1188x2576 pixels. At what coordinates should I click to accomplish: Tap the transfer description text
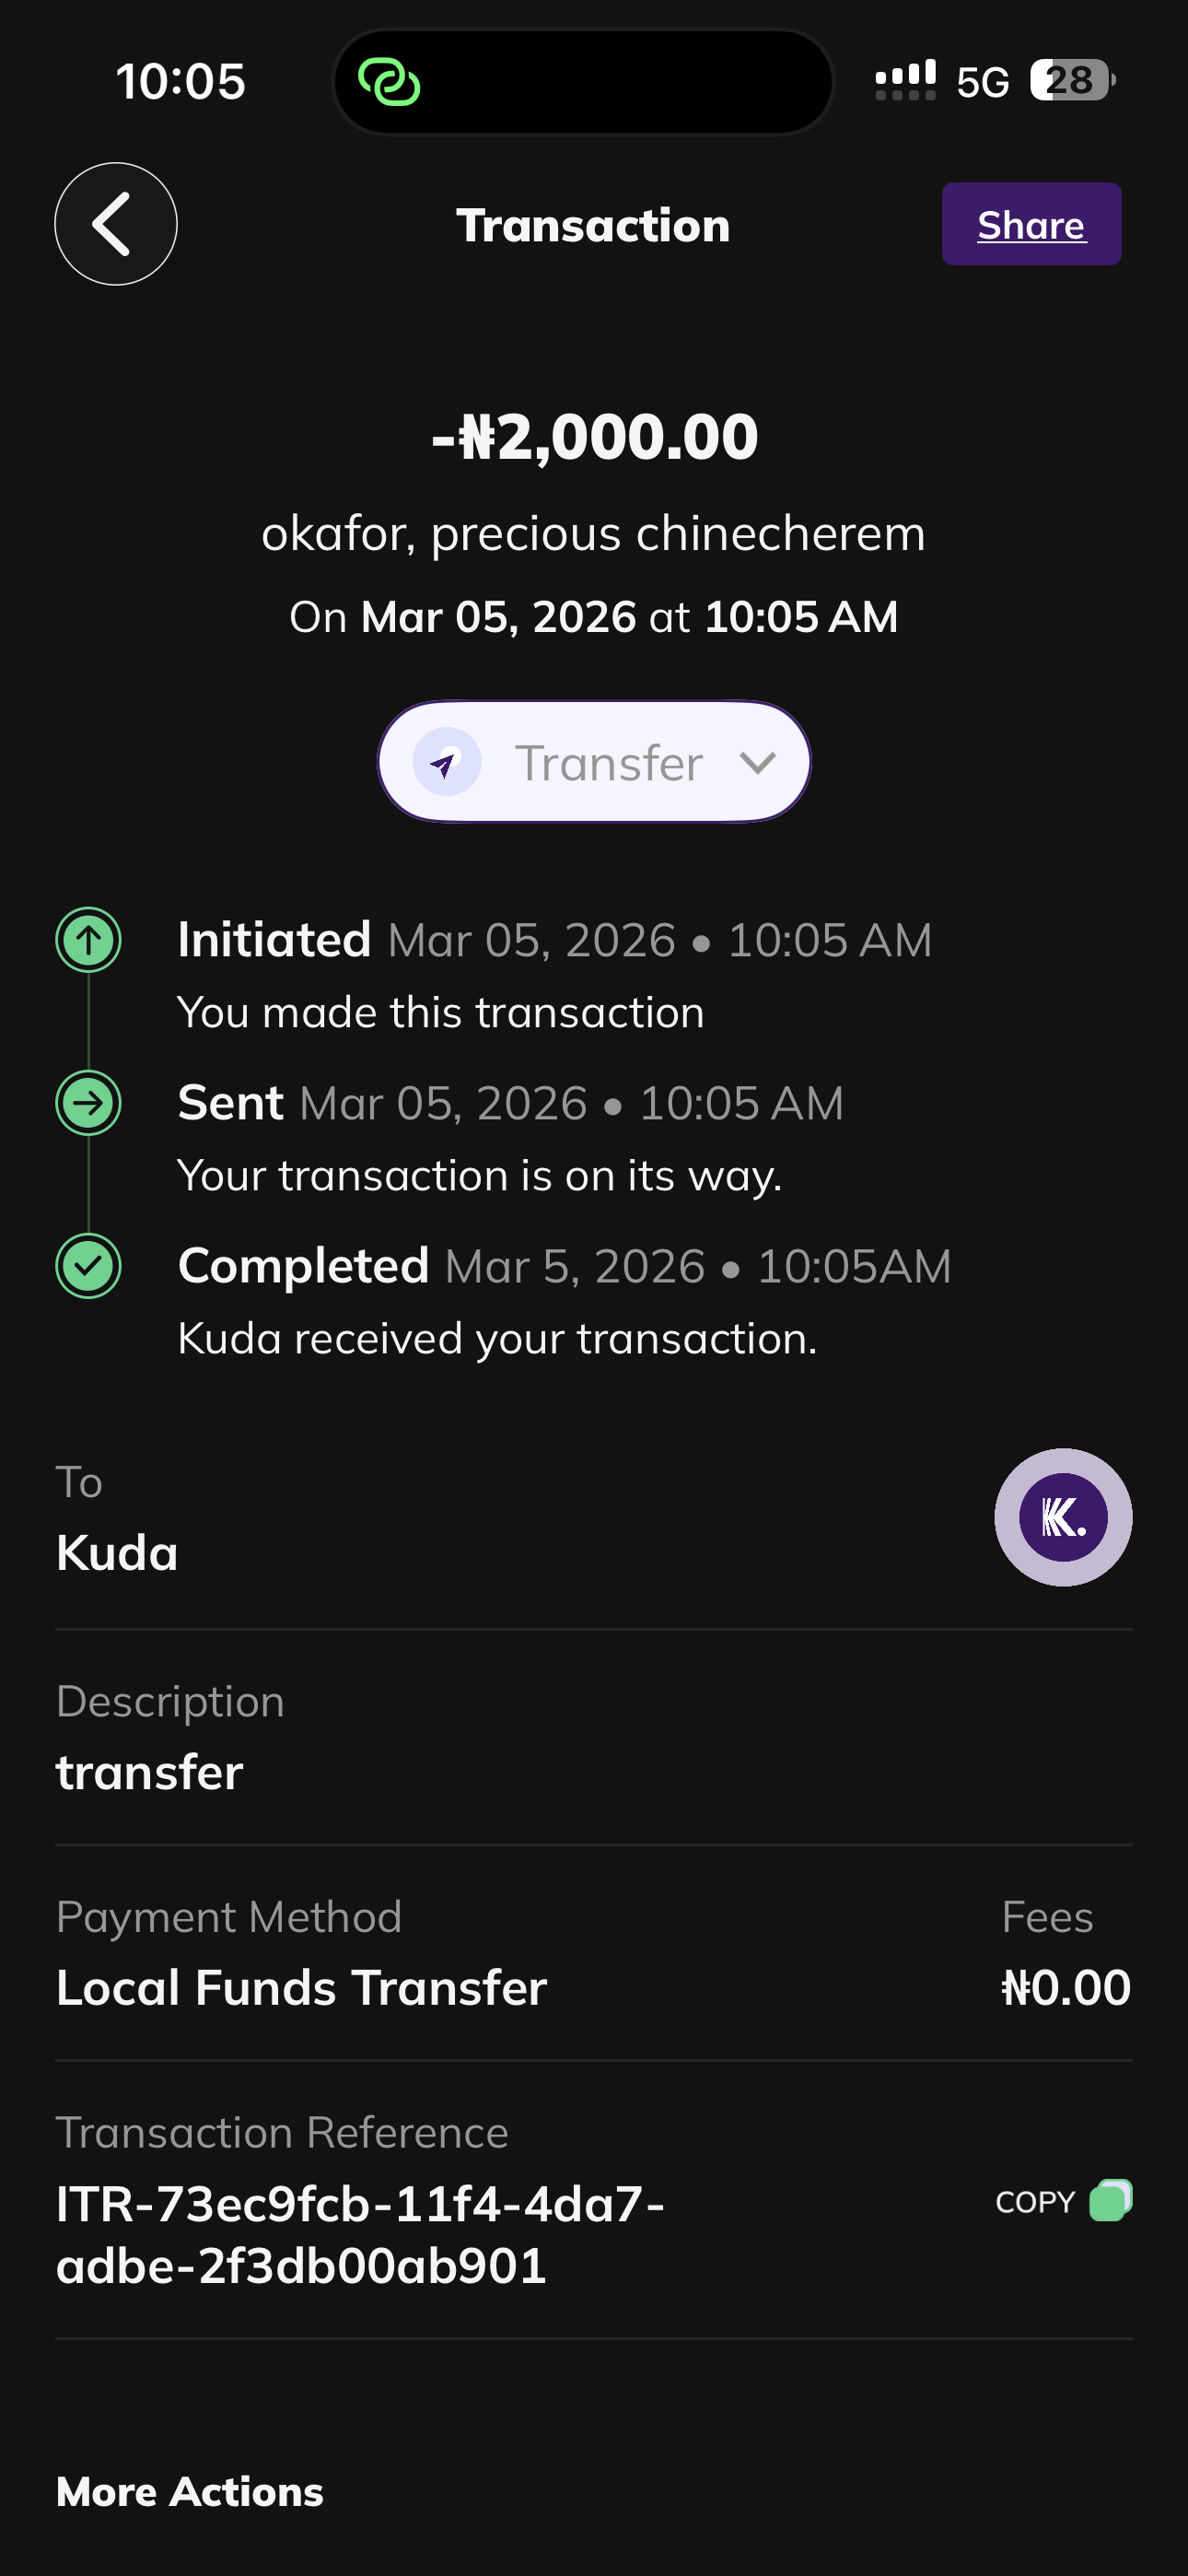click(150, 1772)
